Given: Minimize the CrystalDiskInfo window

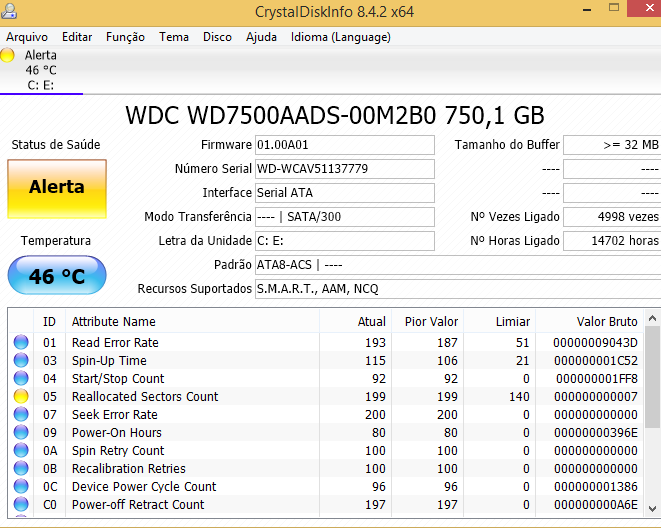Looking at the screenshot, I should tap(587, 9).
